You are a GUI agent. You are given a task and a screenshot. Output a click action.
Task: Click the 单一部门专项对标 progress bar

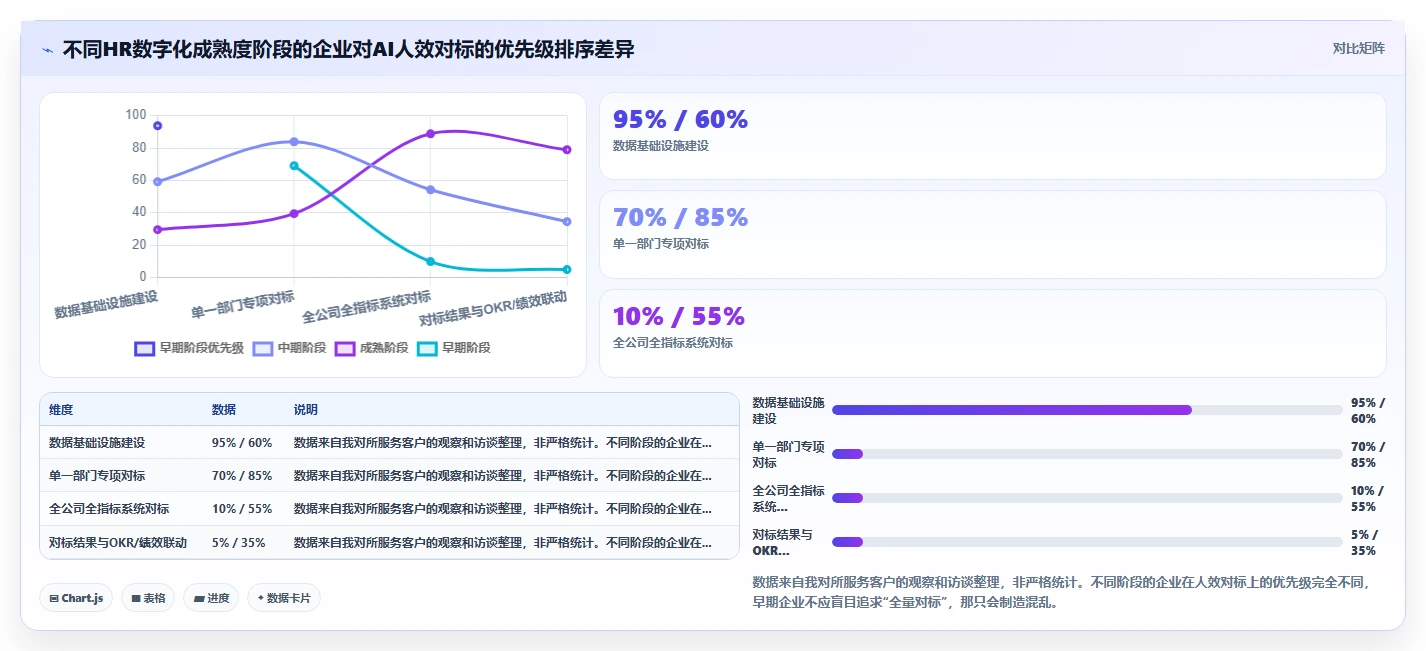click(1087, 454)
